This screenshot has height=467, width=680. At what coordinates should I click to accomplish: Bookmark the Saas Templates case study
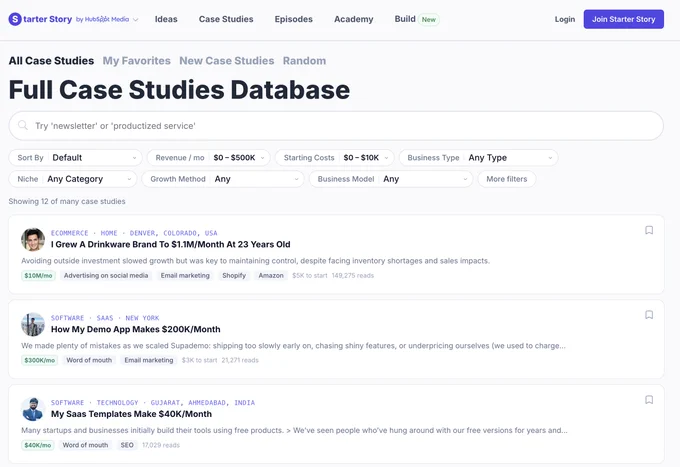click(x=649, y=400)
